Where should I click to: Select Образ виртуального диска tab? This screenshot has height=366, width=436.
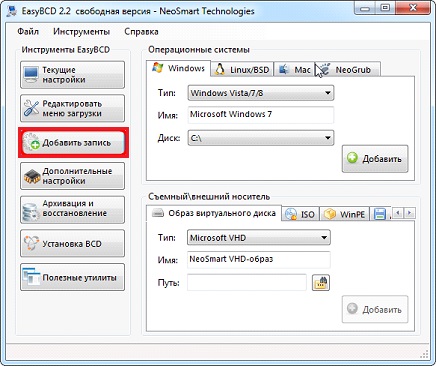click(x=214, y=213)
